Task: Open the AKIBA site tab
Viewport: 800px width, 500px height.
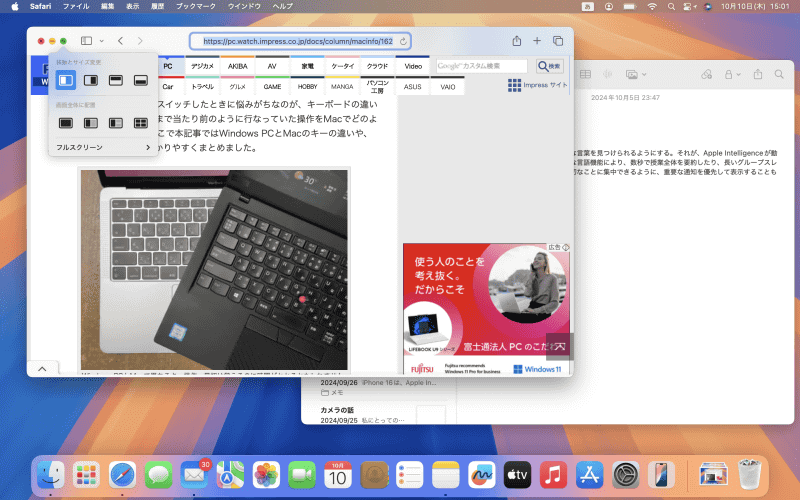Action: pos(237,66)
